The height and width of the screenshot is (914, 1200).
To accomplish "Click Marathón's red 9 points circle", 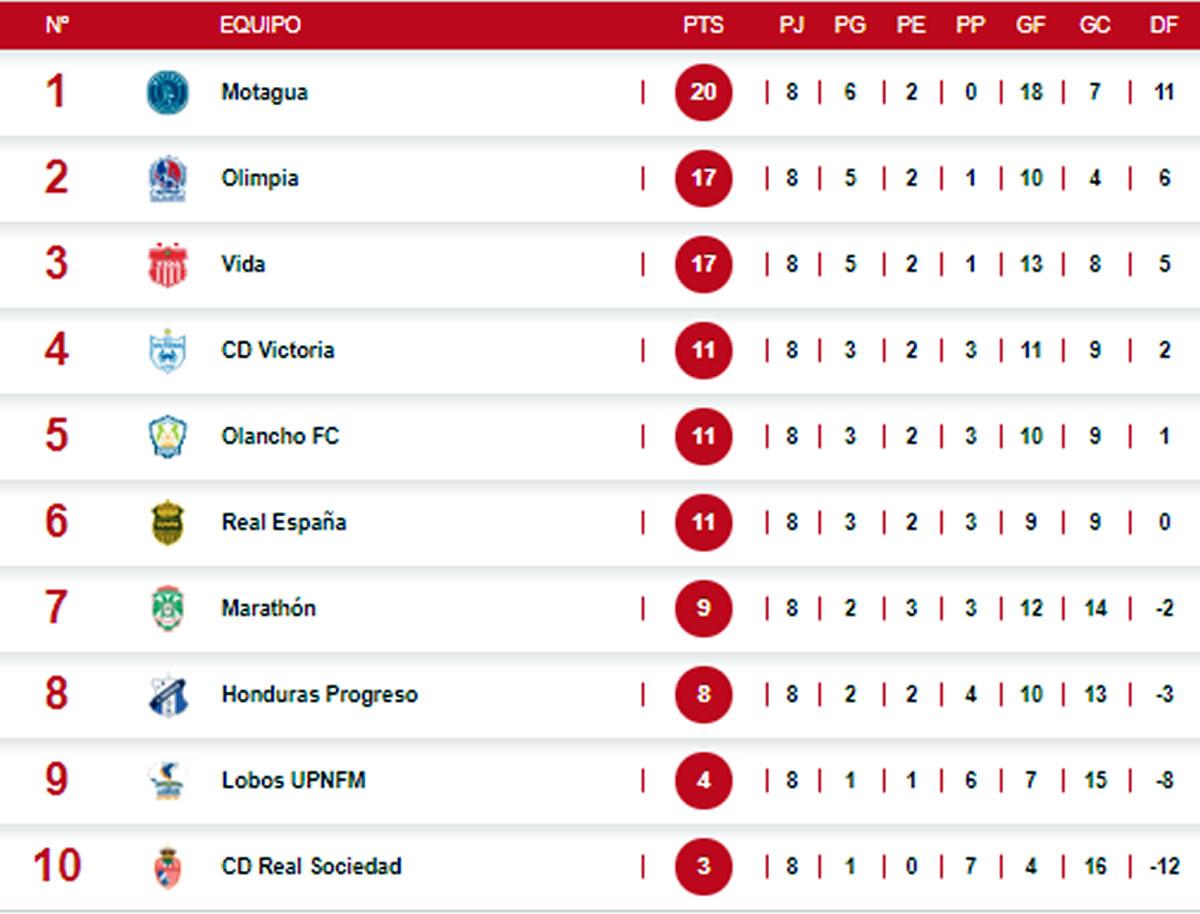I will [x=703, y=608].
